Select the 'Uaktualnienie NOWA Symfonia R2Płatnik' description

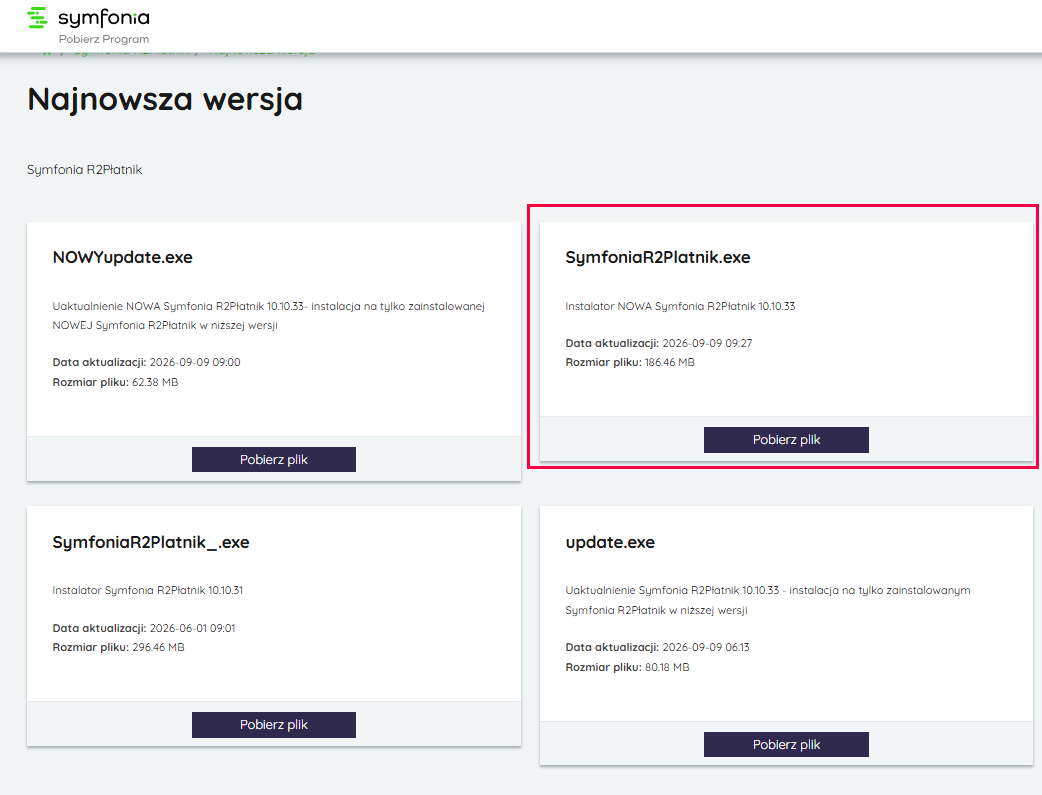268,316
